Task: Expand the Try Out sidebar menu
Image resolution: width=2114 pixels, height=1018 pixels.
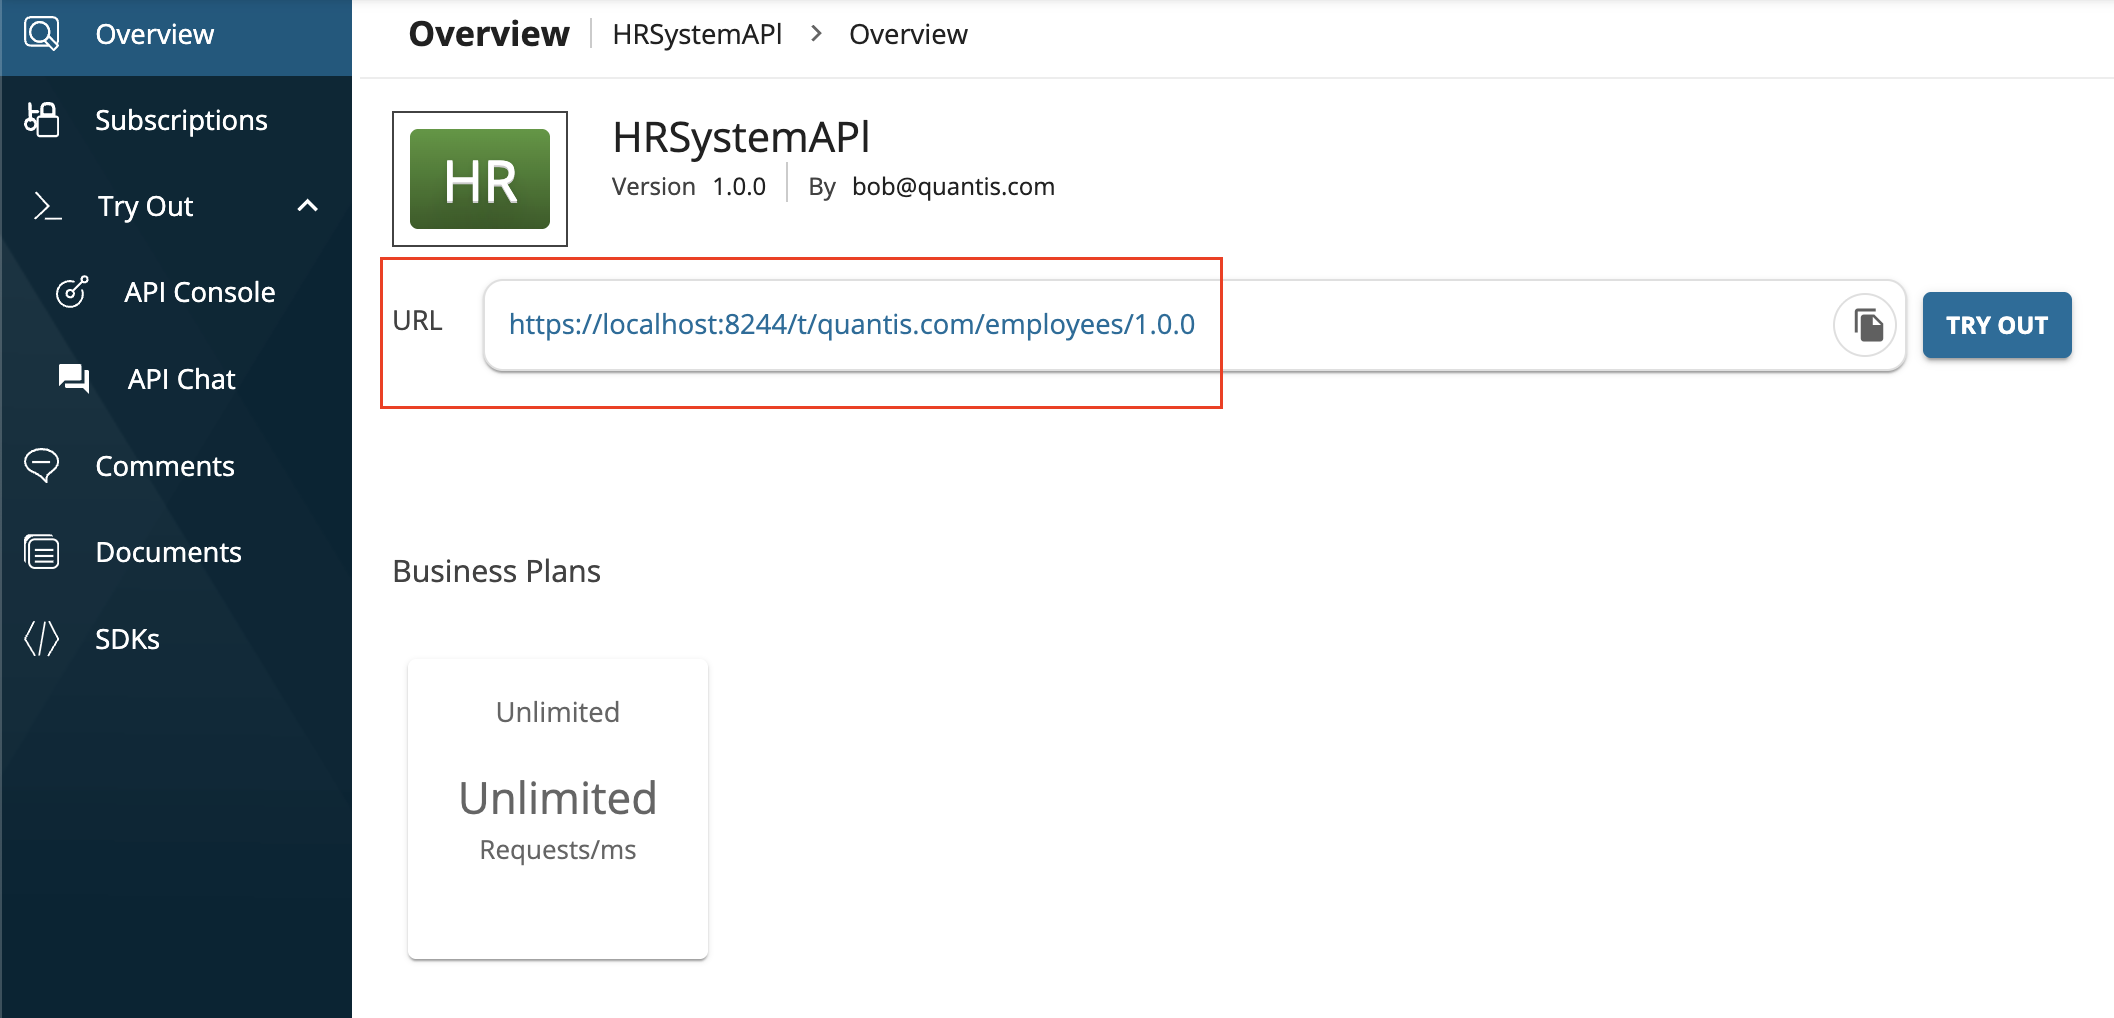Action: 144,206
